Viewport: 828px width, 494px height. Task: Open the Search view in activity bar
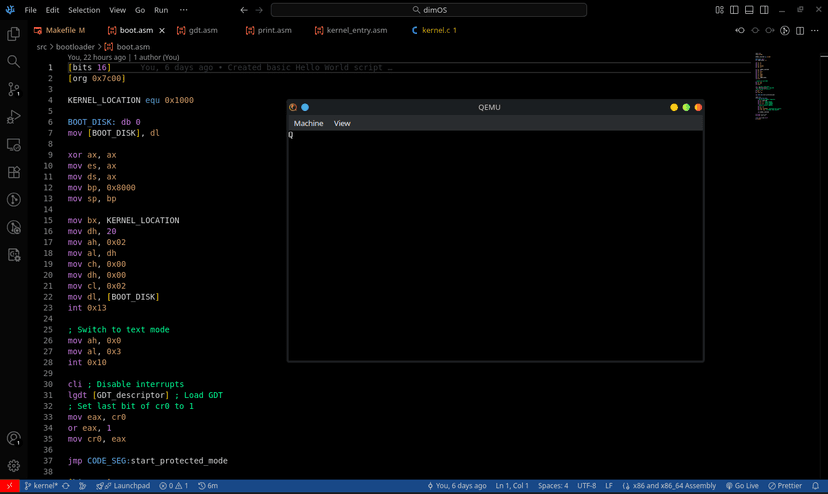pyautogui.click(x=14, y=62)
